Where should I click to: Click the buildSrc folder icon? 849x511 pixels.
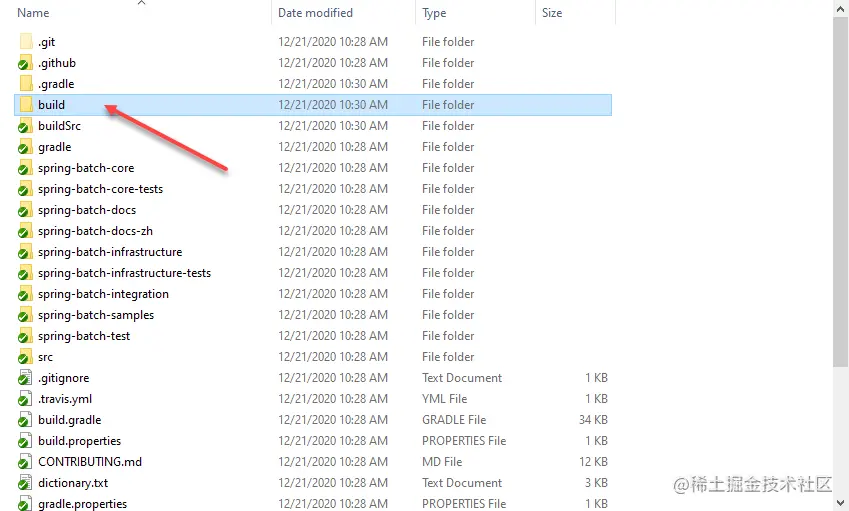25,126
